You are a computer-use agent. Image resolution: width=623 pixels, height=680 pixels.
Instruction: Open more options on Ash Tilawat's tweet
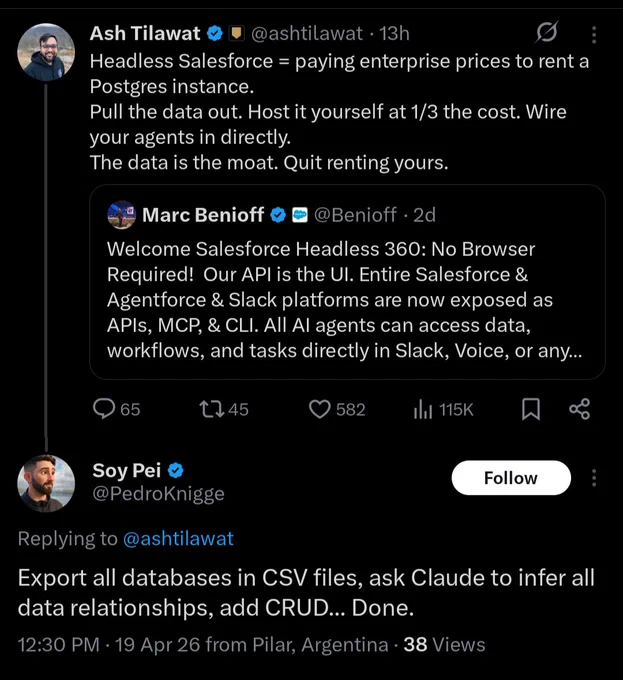(x=594, y=34)
